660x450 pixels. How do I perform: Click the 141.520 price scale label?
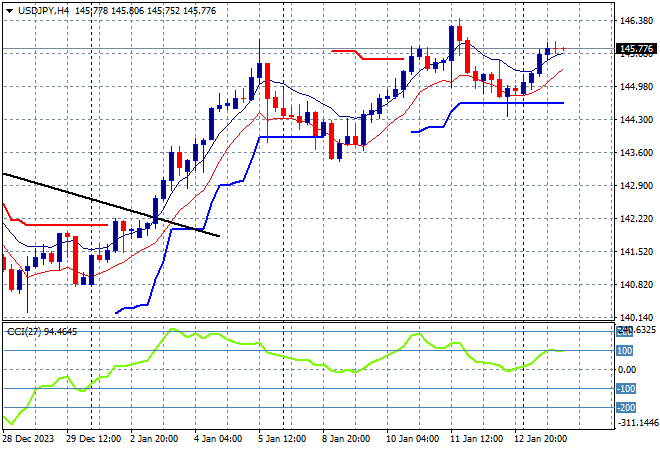pyautogui.click(x=636, y=252)
